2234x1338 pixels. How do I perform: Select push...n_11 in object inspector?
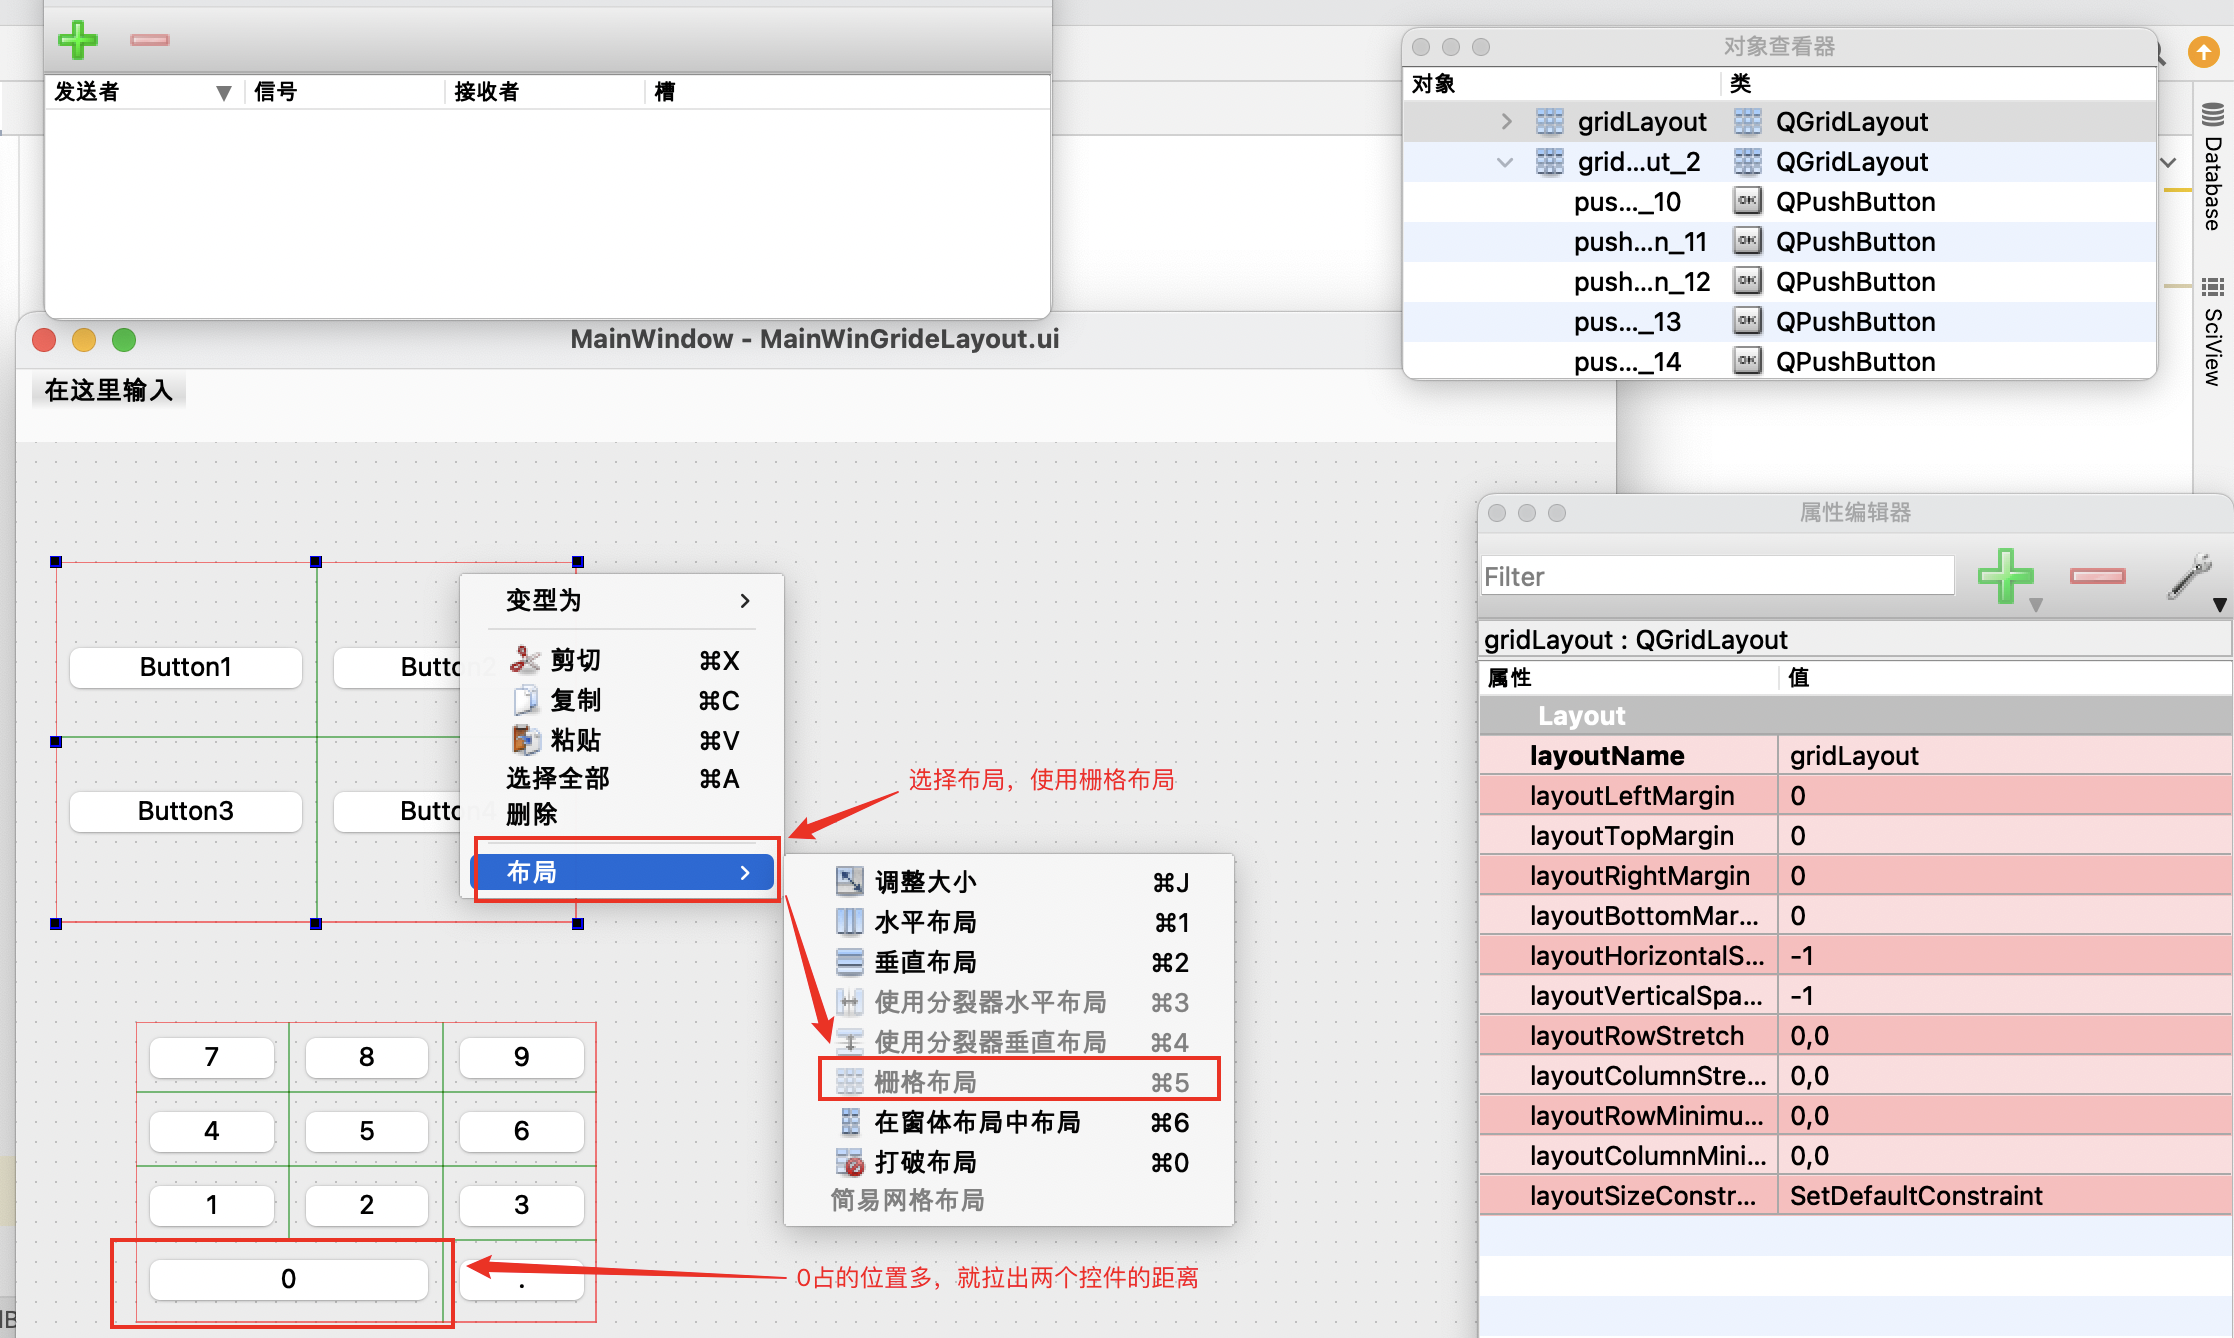click(1640, 242)
